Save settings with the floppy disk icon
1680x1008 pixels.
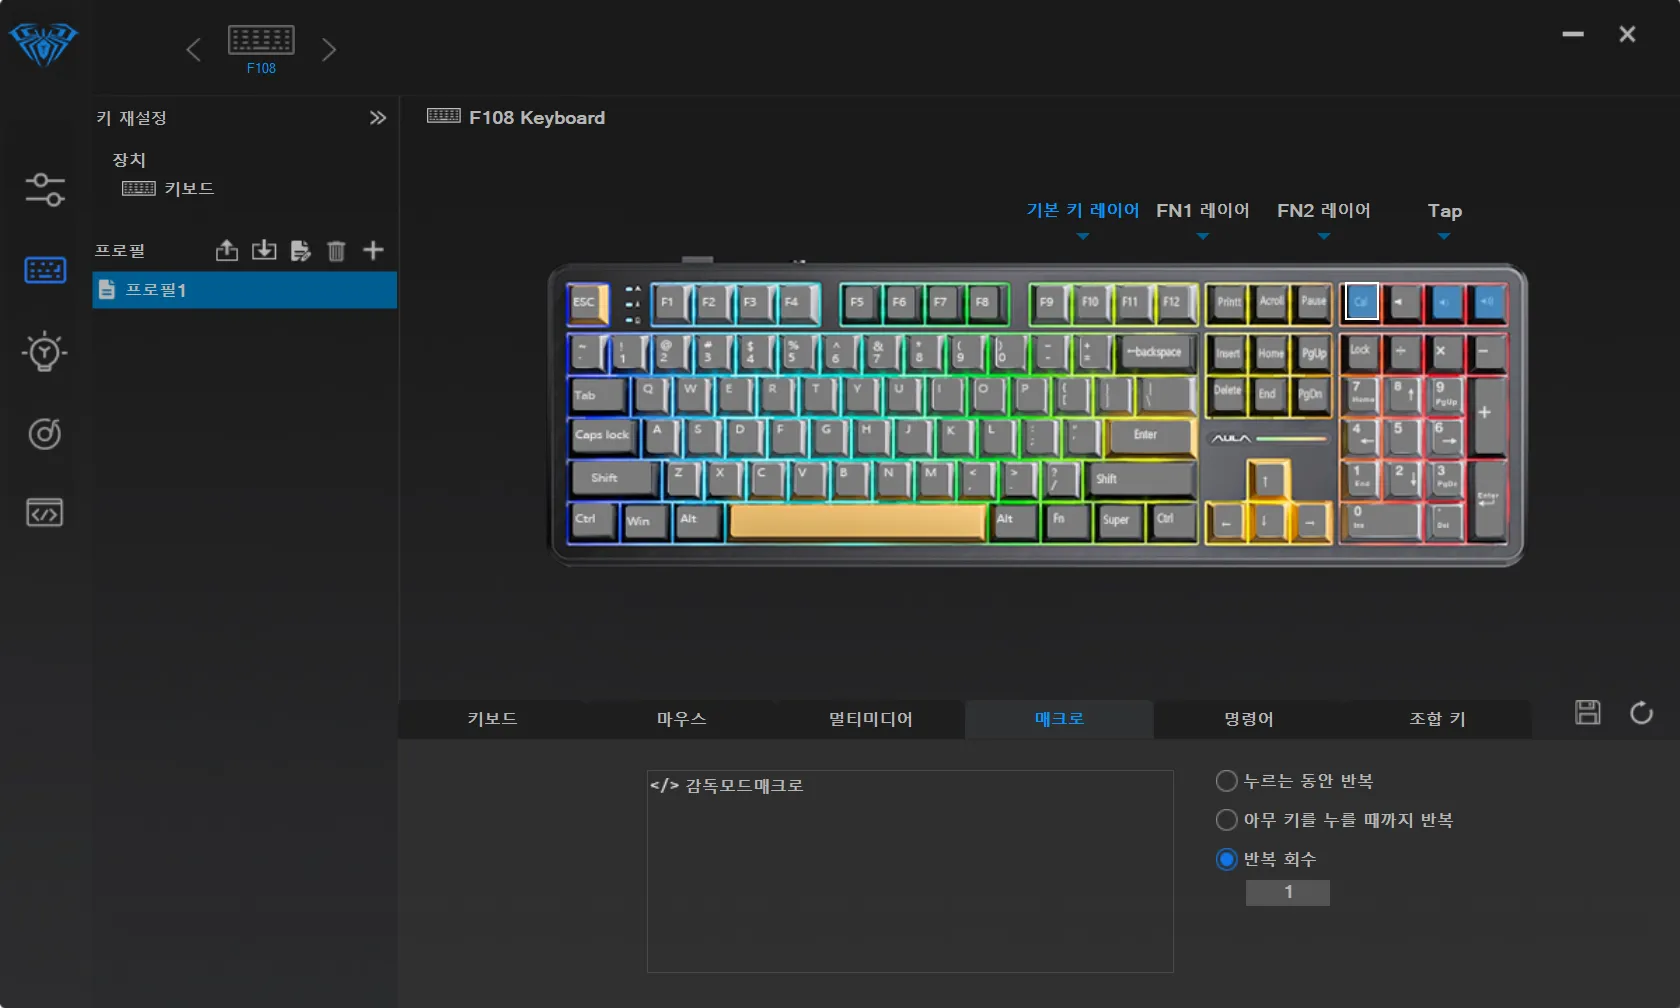point(1587,713)
